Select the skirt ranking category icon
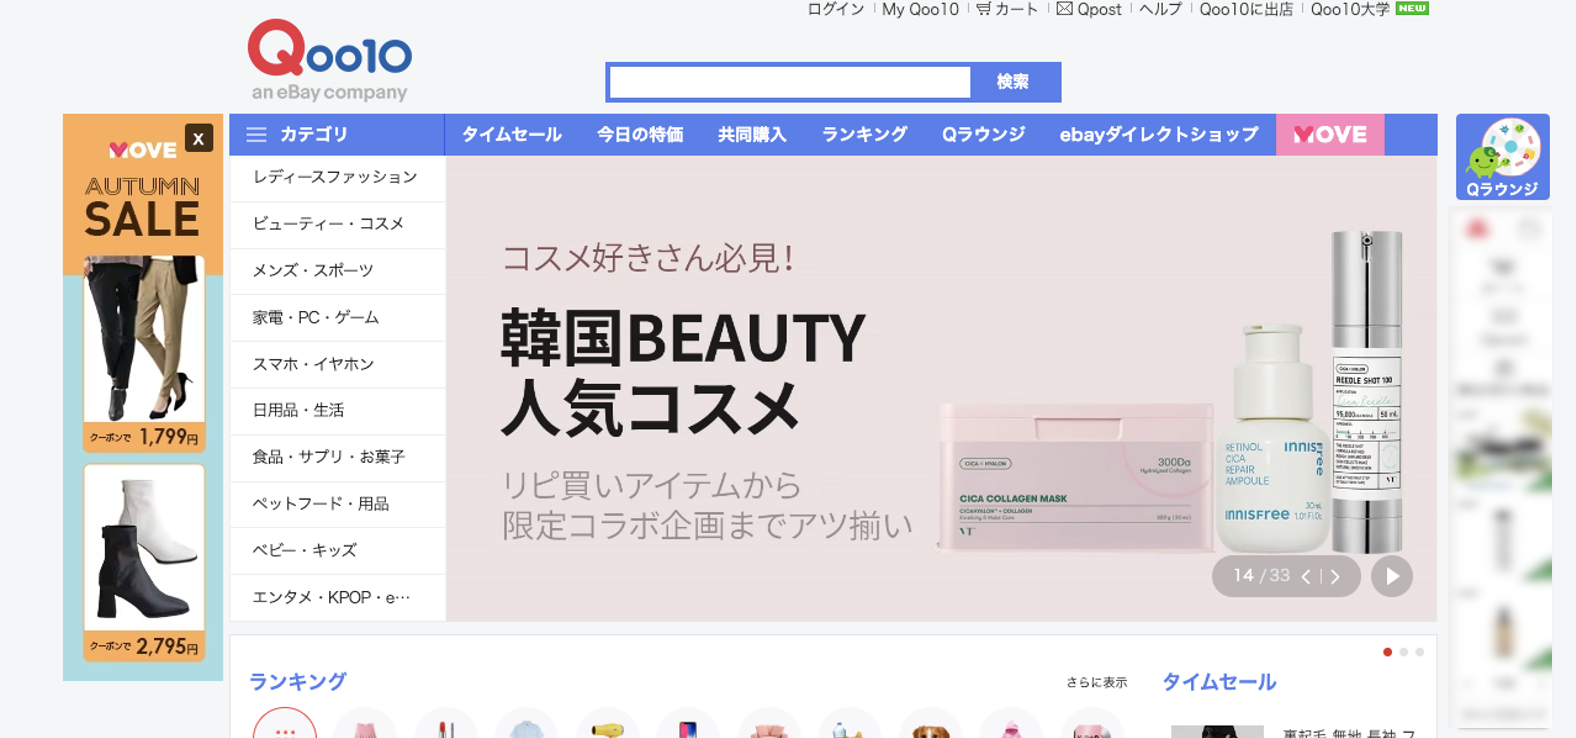 click(365, 724)
